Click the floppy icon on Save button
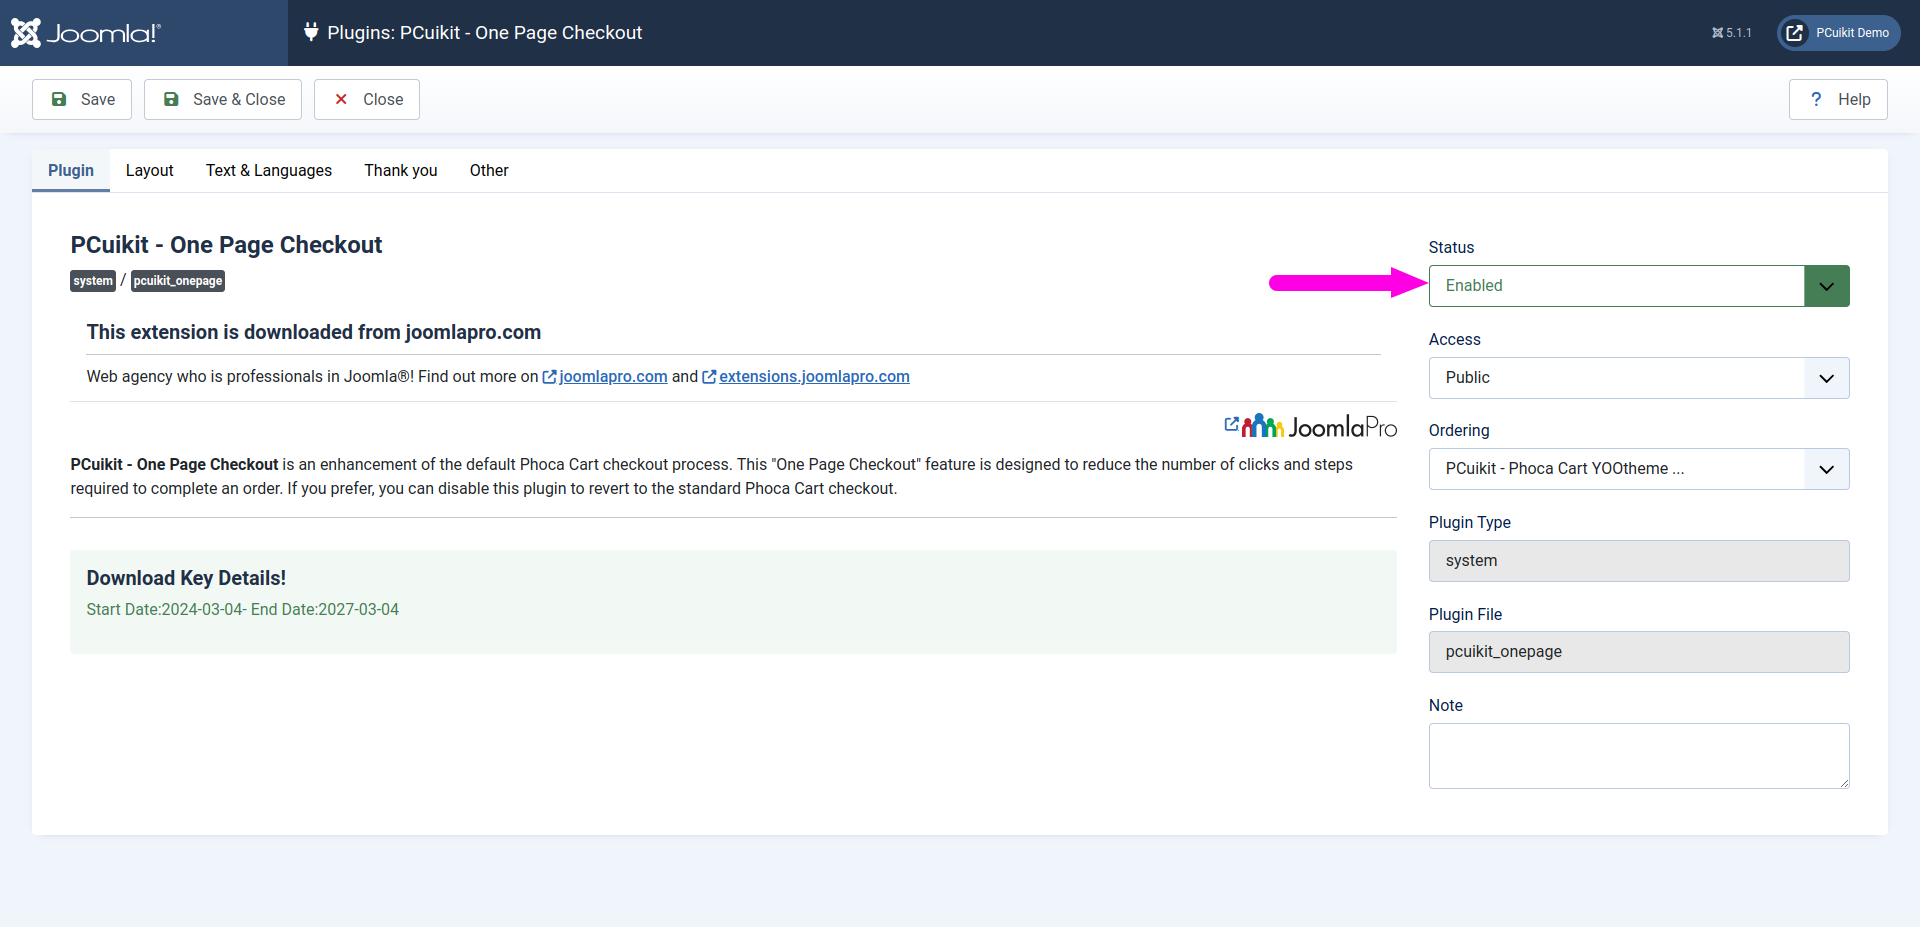 (x=59, y=99)
